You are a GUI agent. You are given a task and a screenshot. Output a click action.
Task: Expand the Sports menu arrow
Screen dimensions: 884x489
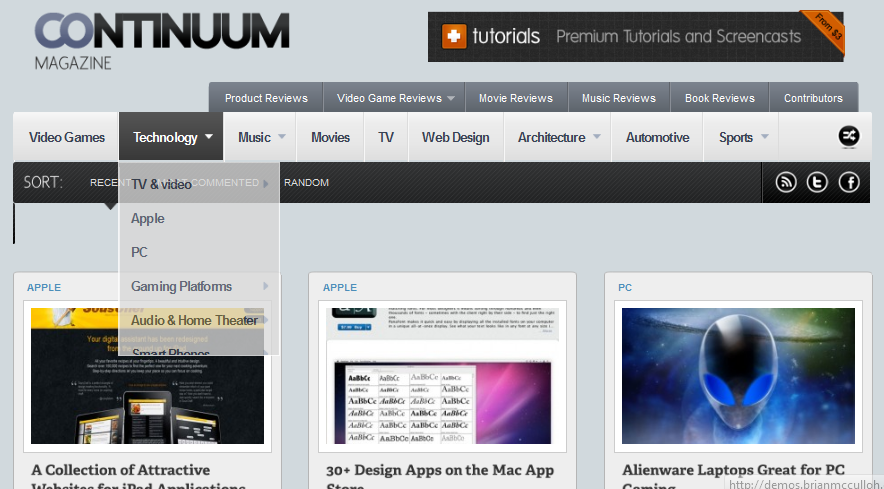tap(764, 136)
